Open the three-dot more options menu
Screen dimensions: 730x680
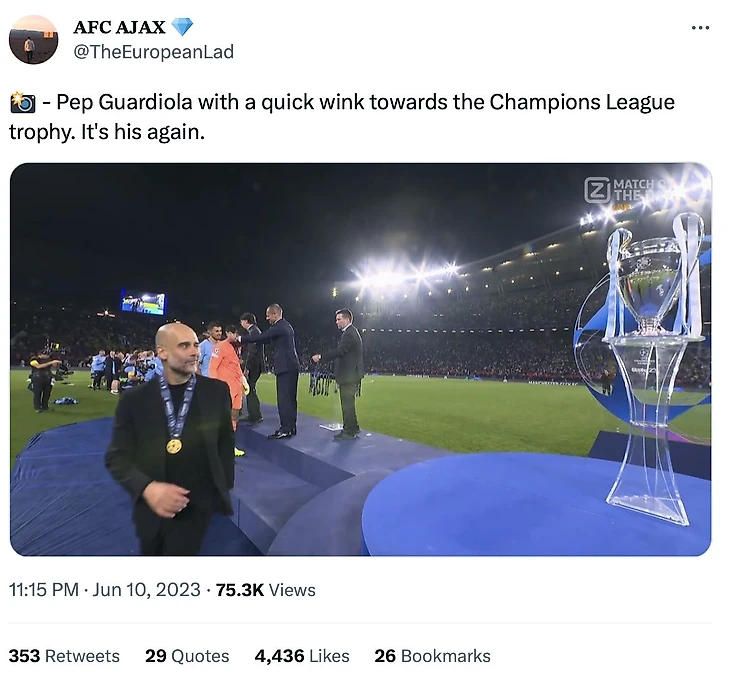point(700,27)
